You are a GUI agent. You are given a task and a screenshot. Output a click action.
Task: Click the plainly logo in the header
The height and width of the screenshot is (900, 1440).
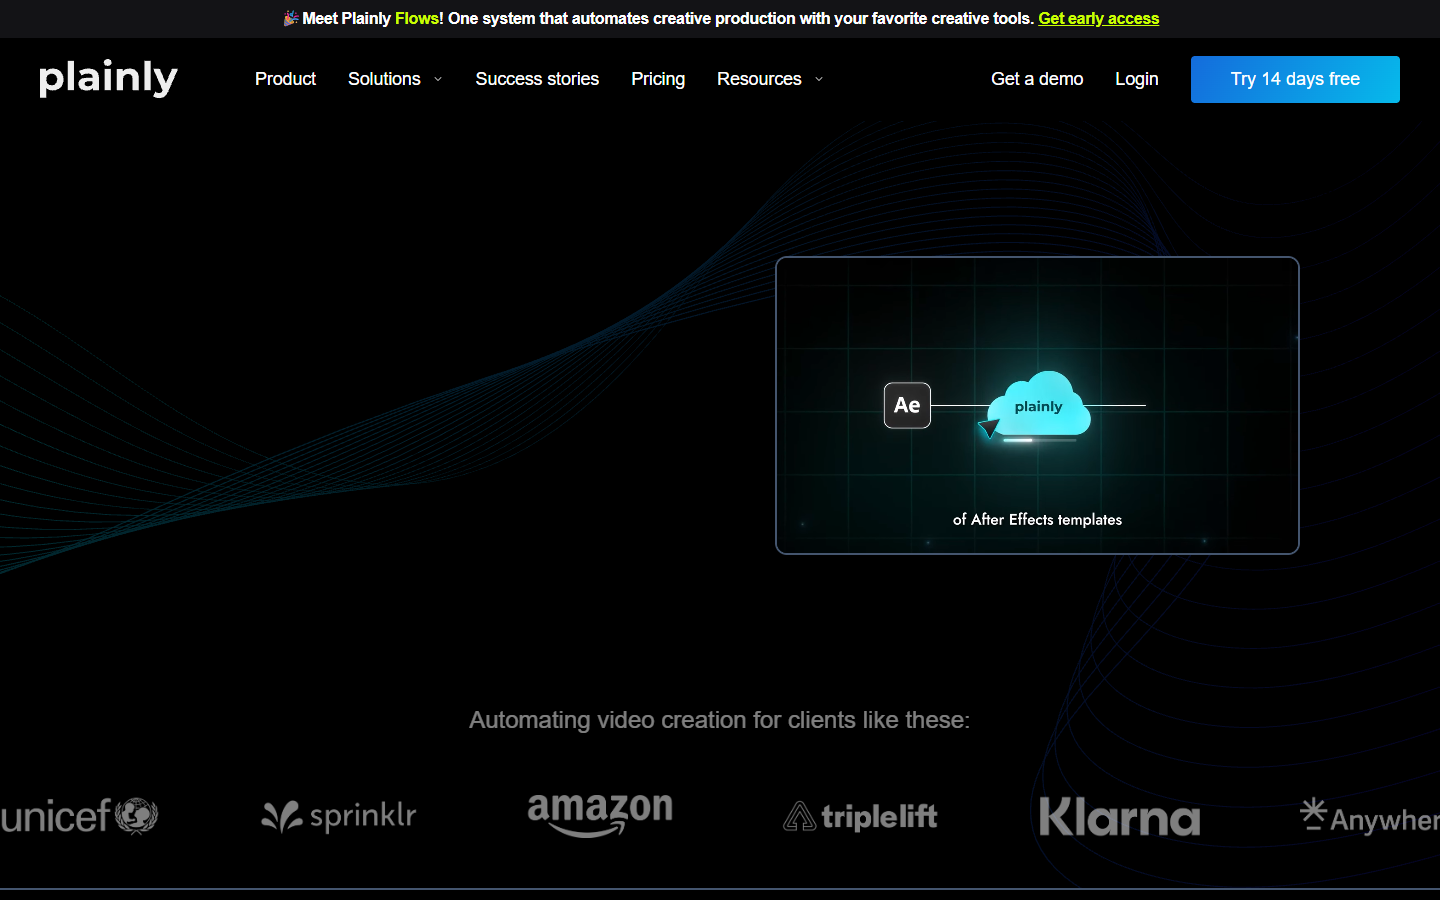coord(108,78)
